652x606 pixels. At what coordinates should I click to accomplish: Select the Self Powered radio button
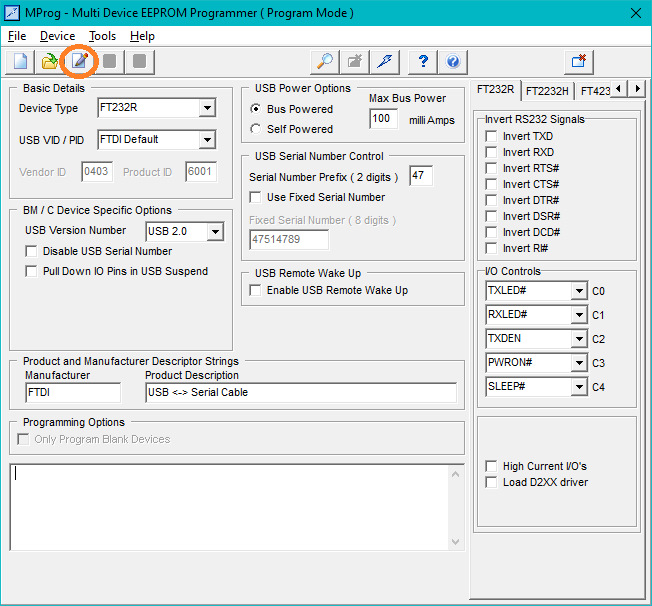pyautogui.click(x=256, y=129)
